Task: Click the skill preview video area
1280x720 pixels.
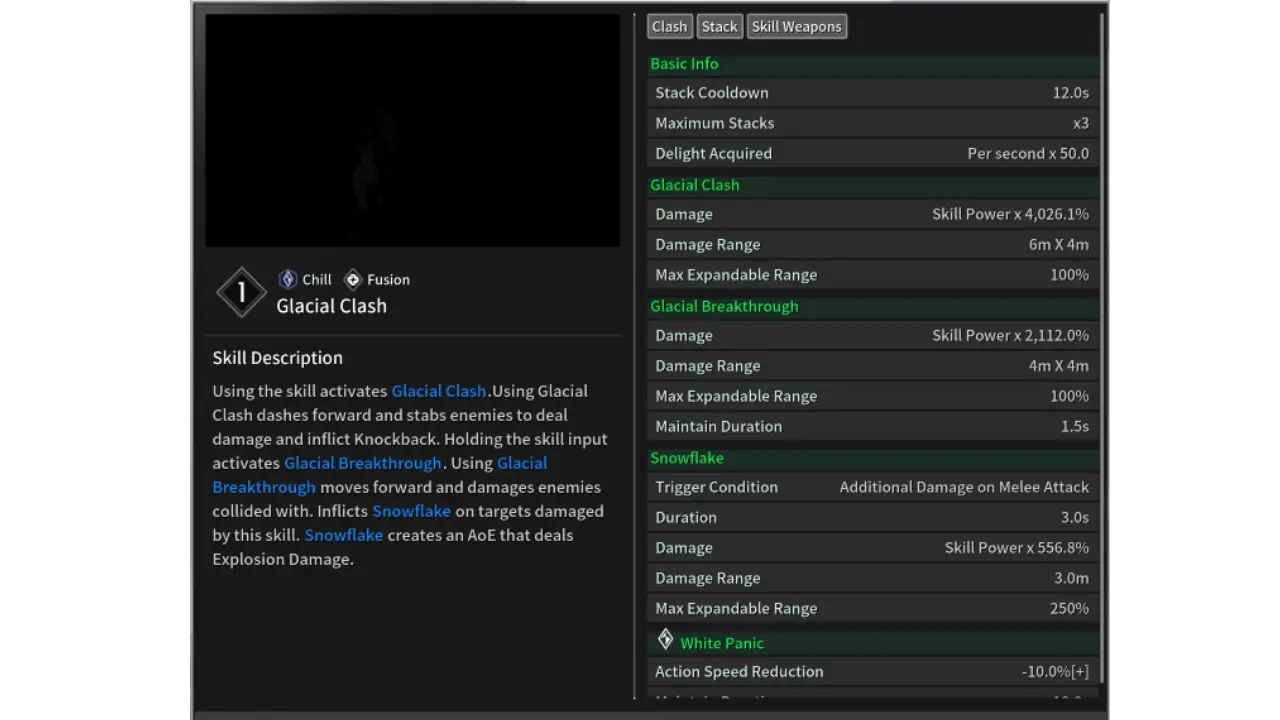Action: [412, 130]
